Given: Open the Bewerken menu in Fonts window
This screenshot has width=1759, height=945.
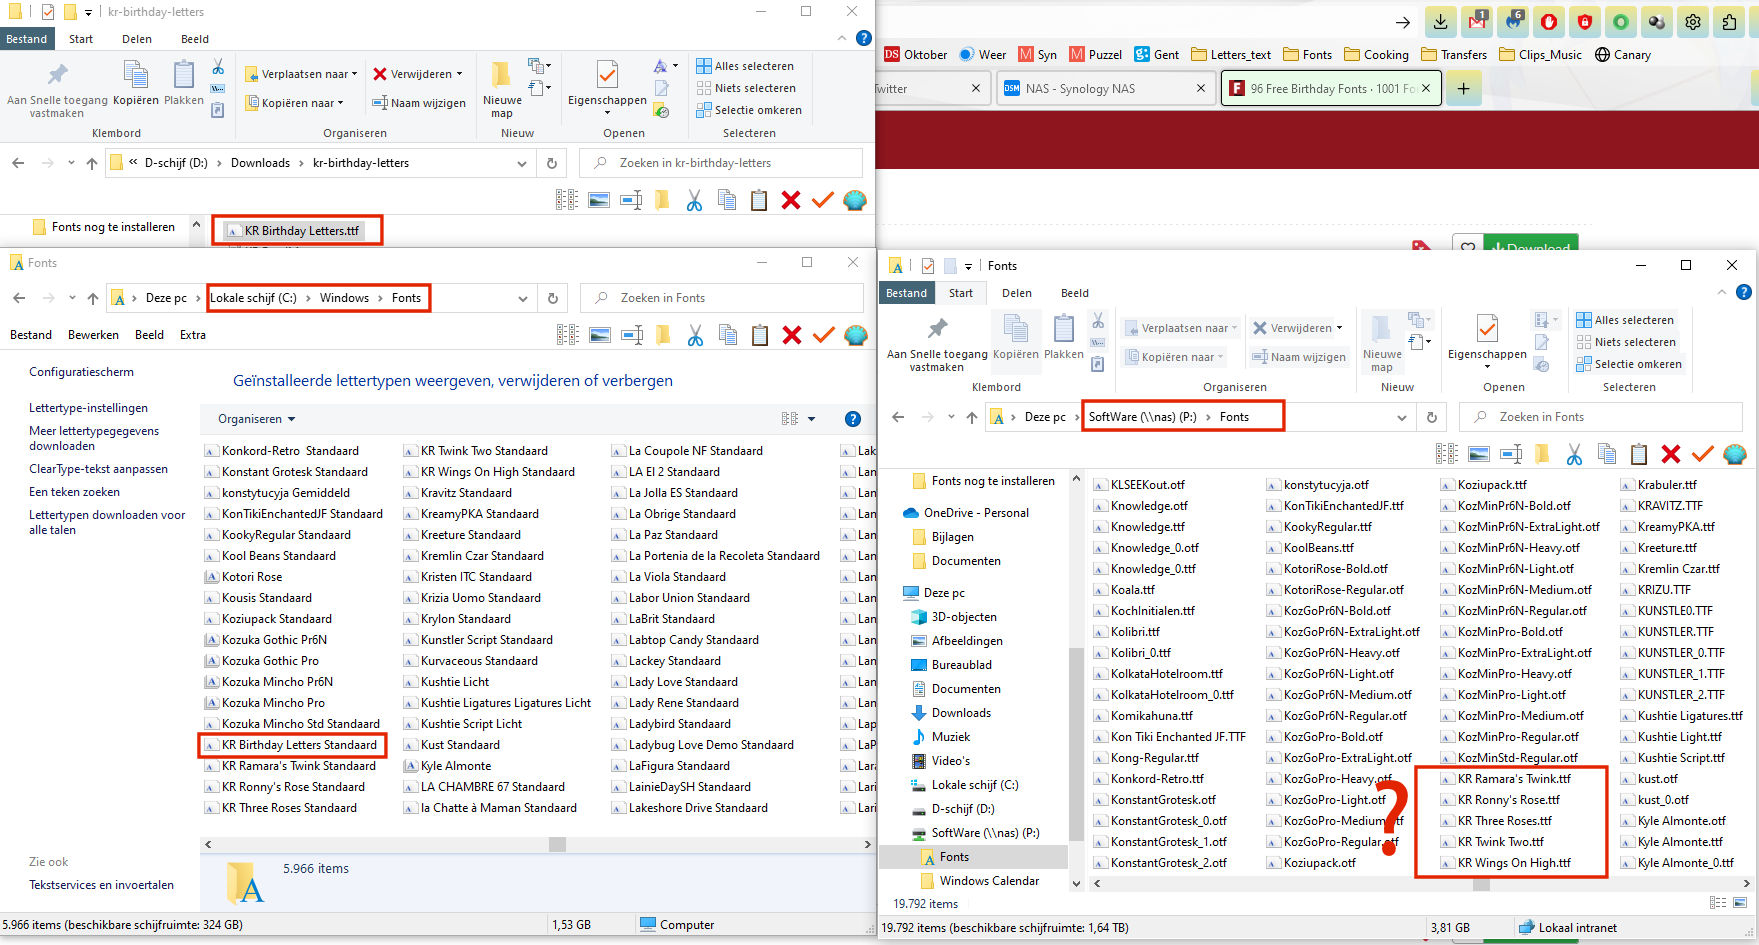Looking at the screenshot, I should (93, 335).
